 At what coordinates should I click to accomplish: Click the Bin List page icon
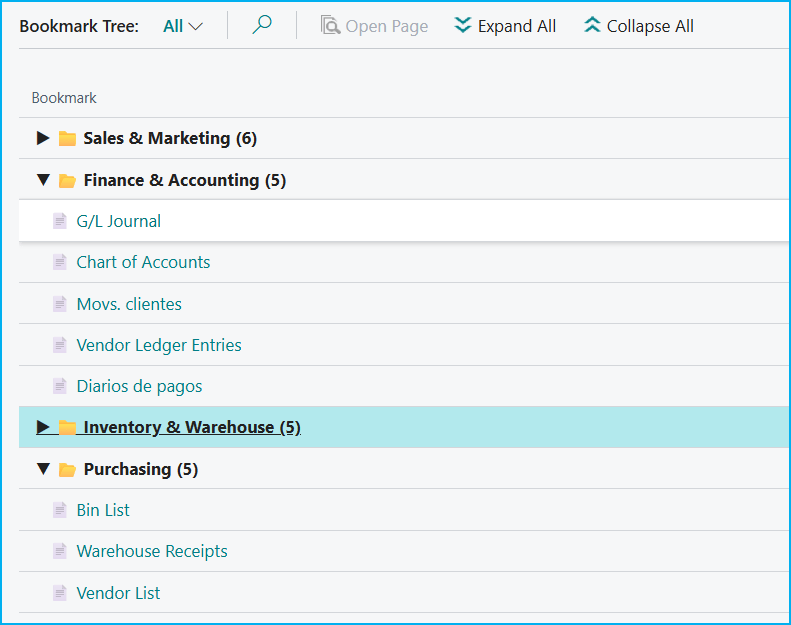(x=60, y=511)
